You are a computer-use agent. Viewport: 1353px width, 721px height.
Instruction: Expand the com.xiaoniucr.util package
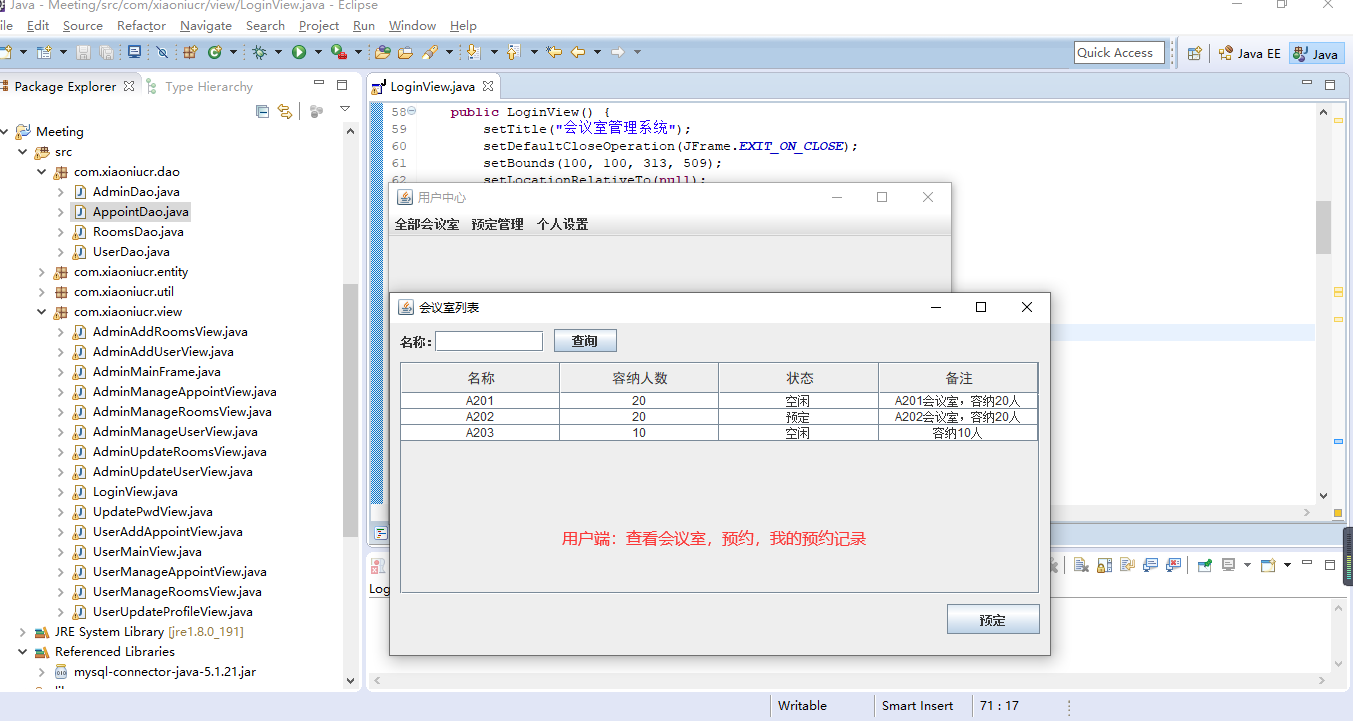point(41,292)
